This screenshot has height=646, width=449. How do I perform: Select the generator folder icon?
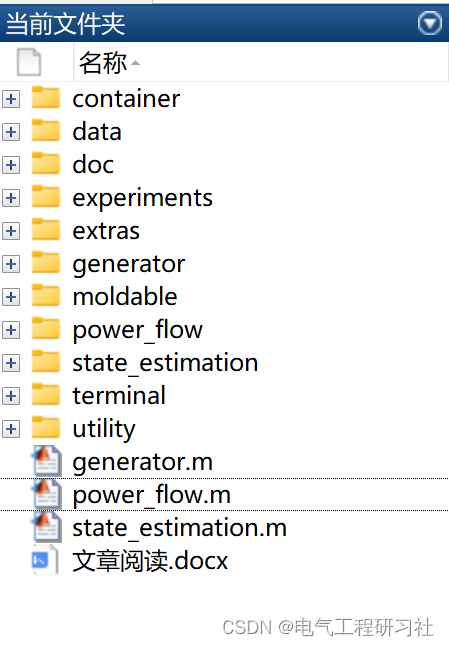coord(46,262)
